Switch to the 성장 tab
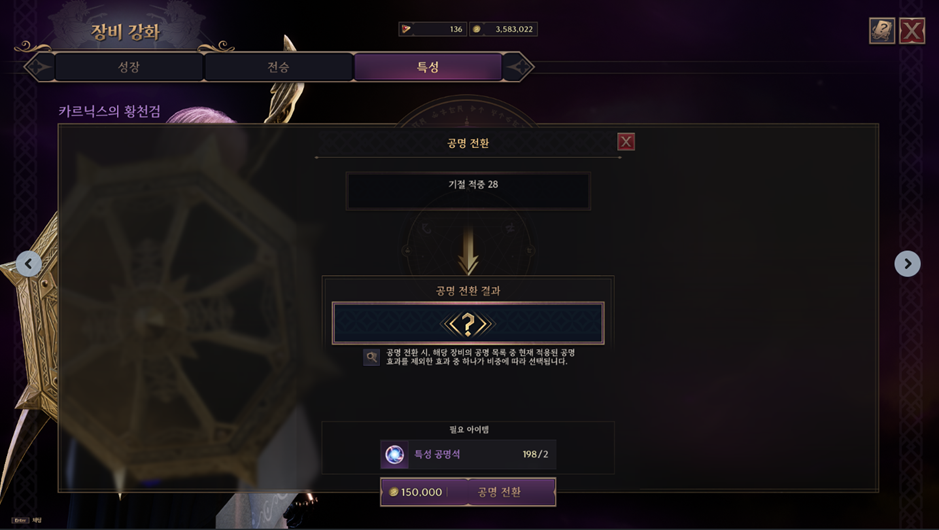Image resolution: width=939 pixels, height=530 pixels. pyautogui.click(x=129, y=66)
